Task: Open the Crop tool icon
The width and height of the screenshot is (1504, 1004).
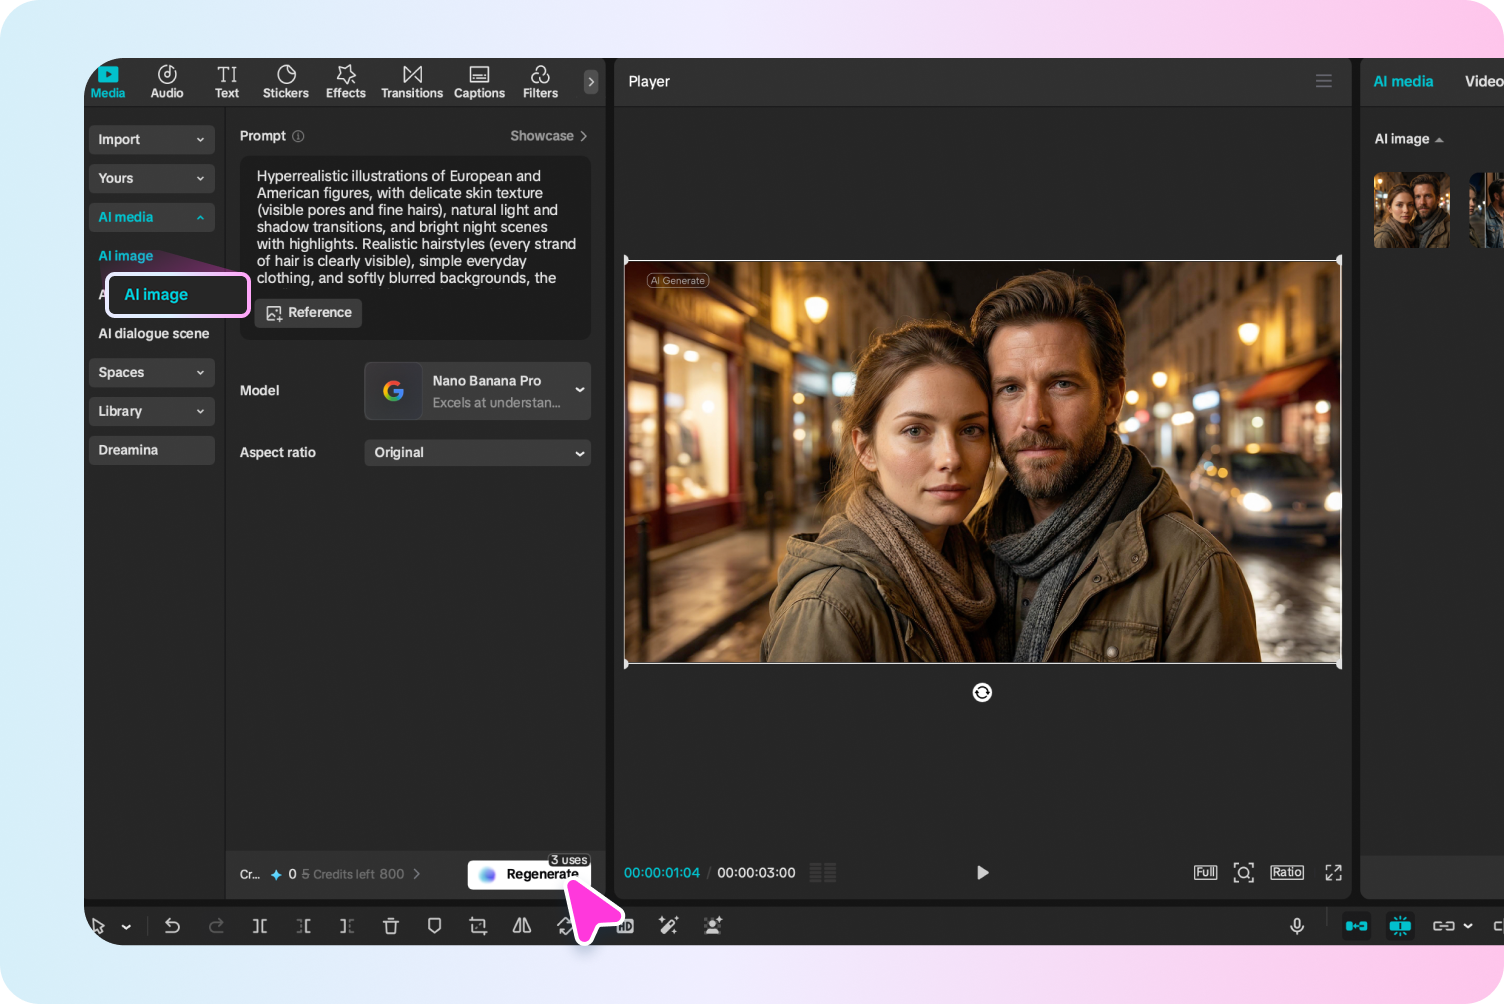Action: coord(477,926)
